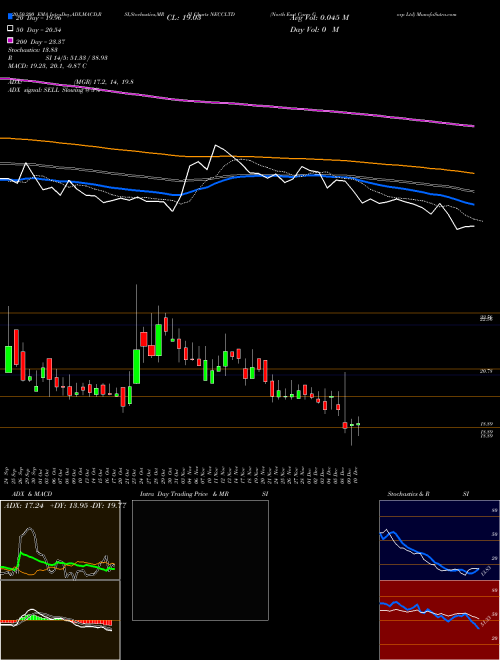Image resolution: width=500 pixels, height=660 pixels.
Task: Click the 'Stochastics: 13.83' reading
Action: (32, 50)
